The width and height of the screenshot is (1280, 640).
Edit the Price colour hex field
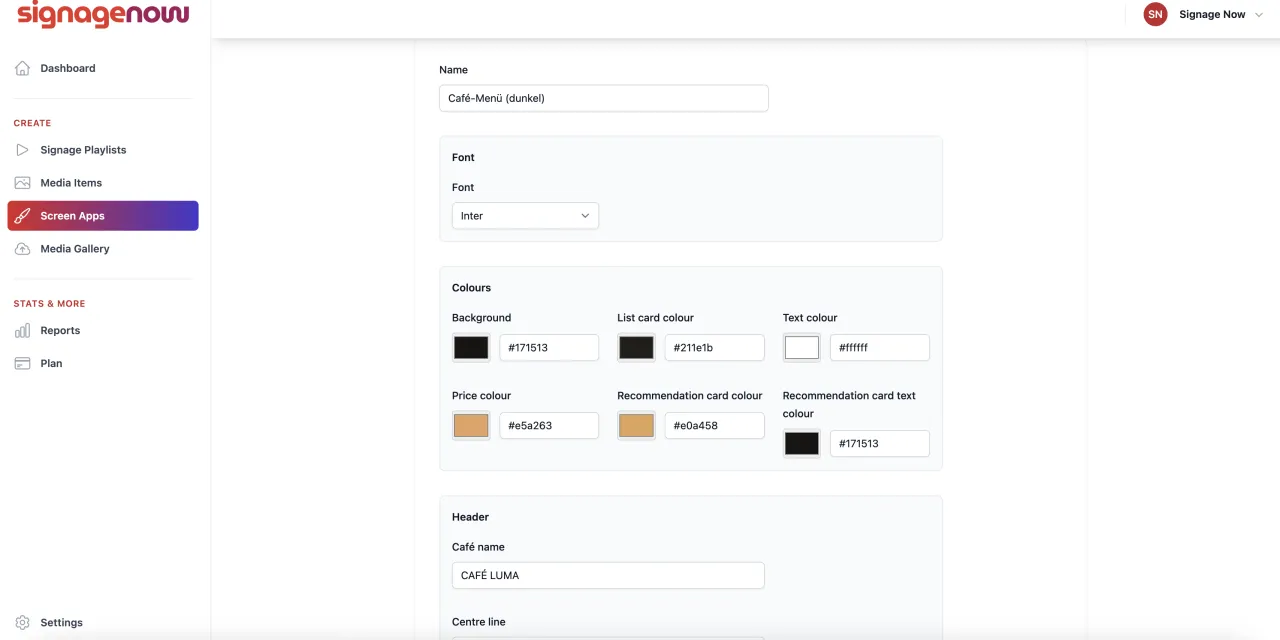point(549,425)
